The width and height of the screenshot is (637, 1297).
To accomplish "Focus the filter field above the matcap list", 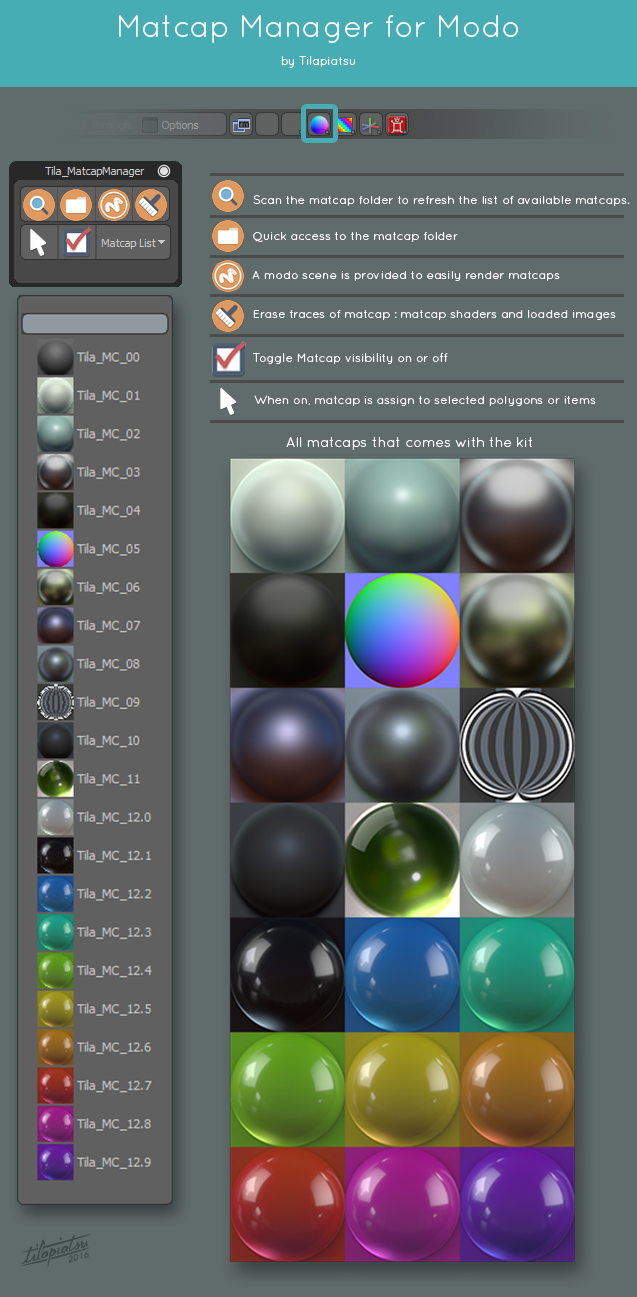I will (x=95, y=323).
